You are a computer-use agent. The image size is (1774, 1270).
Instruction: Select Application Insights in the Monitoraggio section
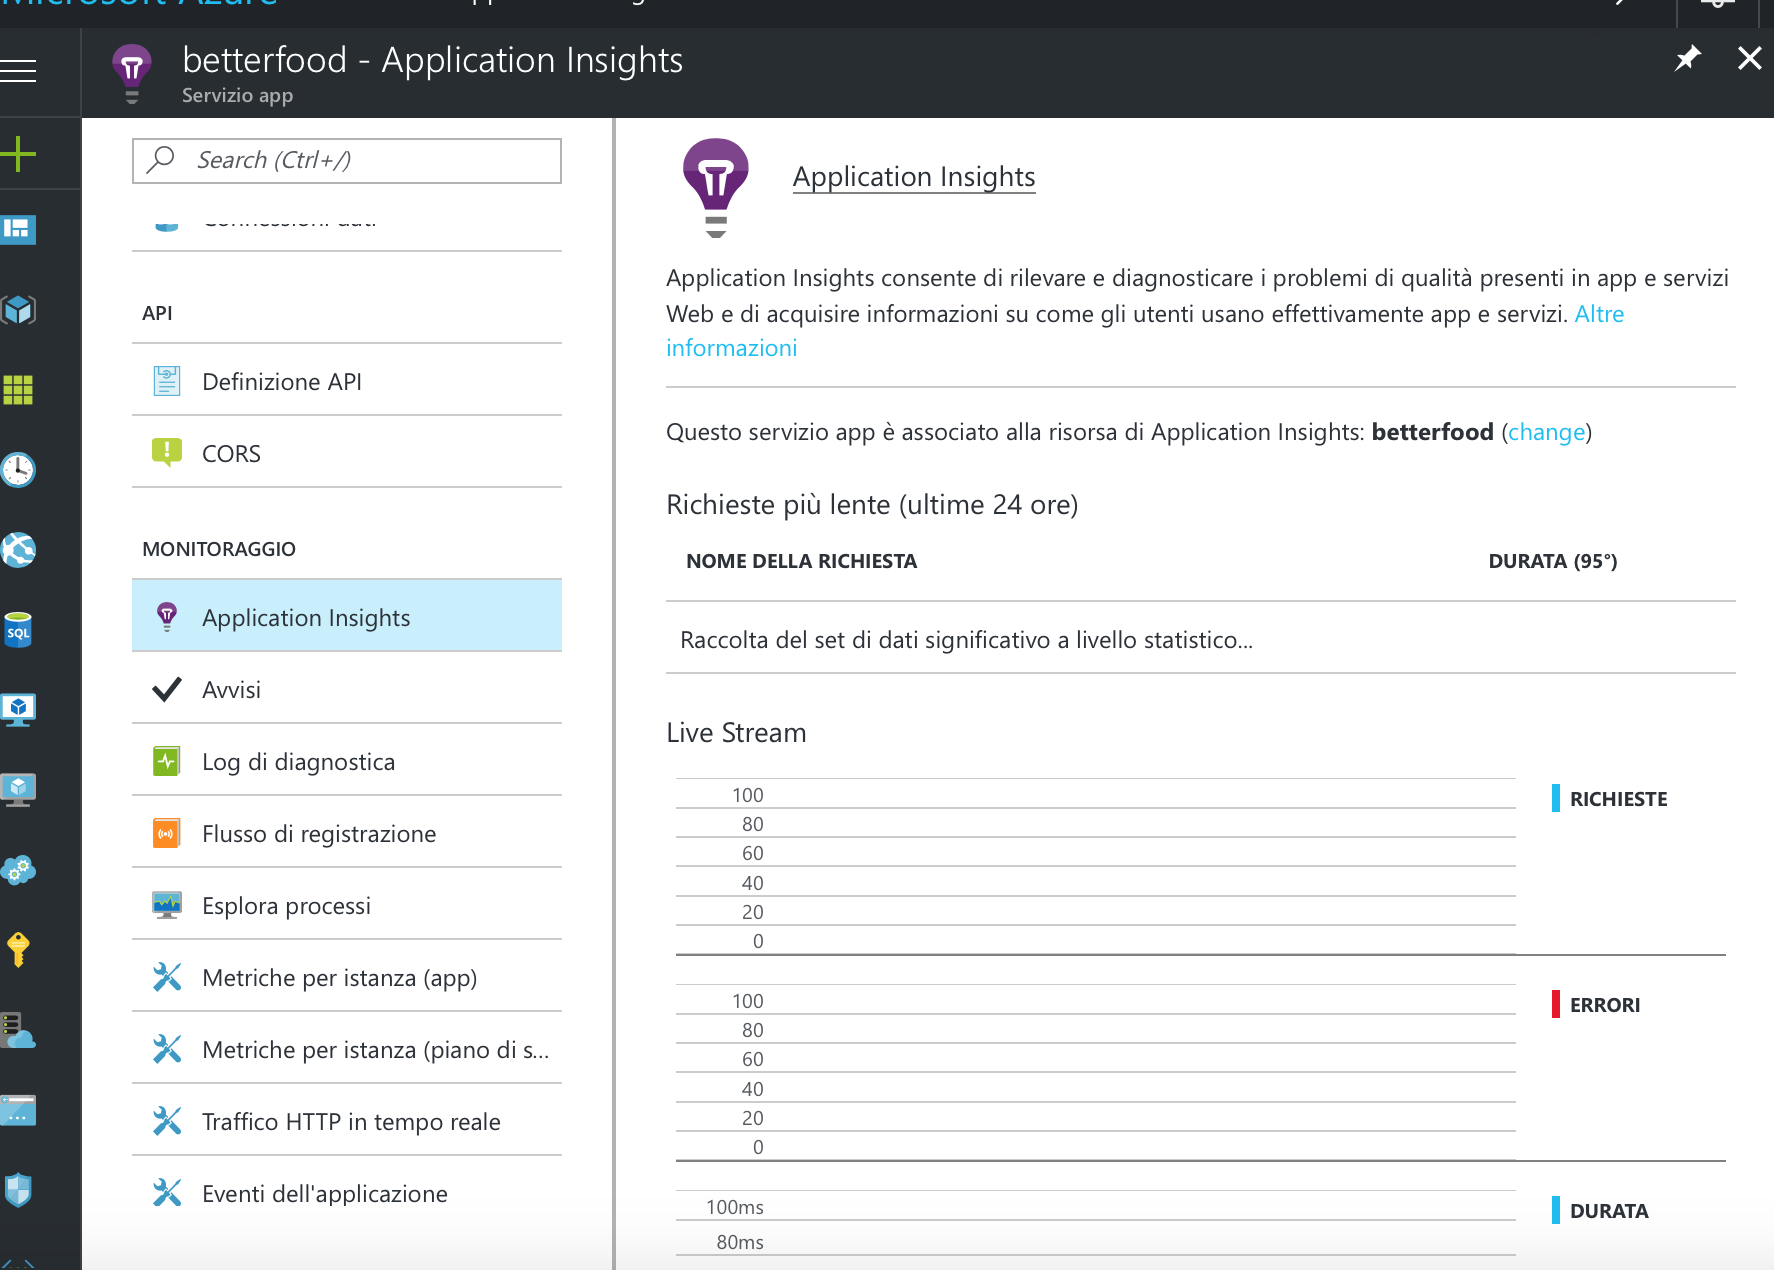point(347,617)
